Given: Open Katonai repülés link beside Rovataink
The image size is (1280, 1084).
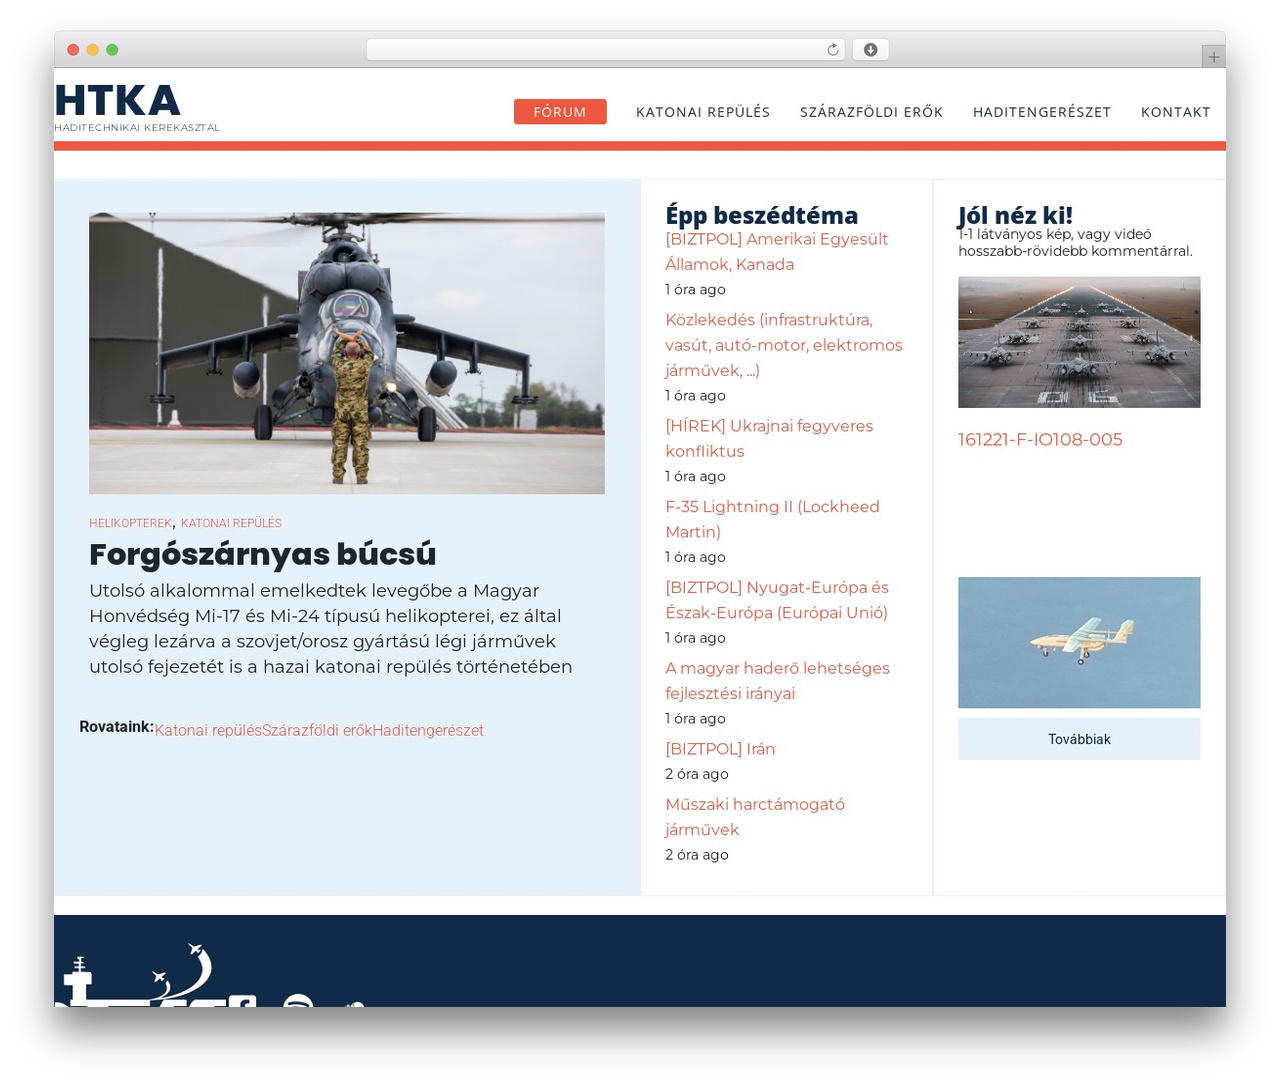Looking at the screenshot, I should coord(208,731).
